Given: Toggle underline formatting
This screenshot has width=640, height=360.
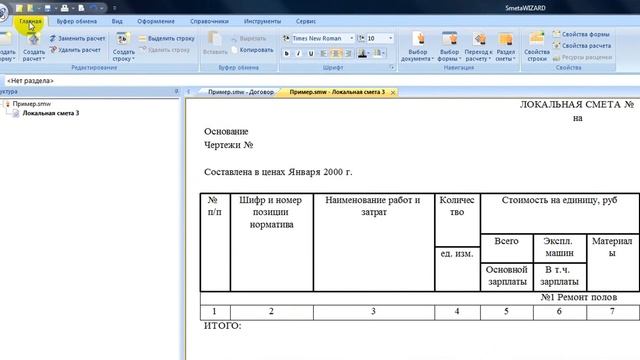Looking at the screenshot, I should 311,53.
